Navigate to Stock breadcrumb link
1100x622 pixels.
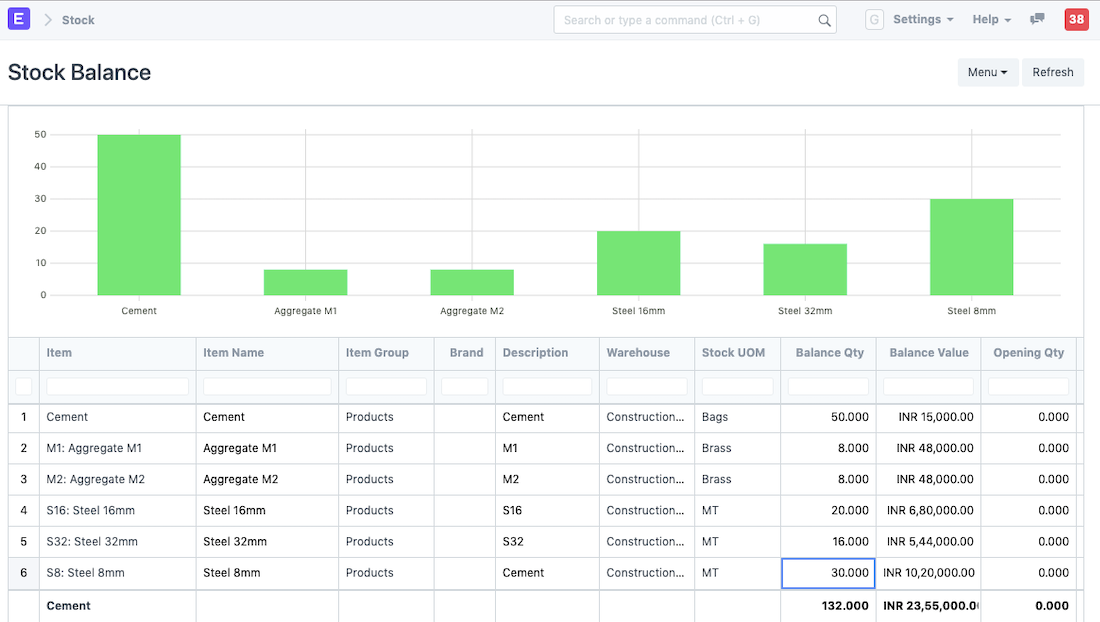point(78,20)
